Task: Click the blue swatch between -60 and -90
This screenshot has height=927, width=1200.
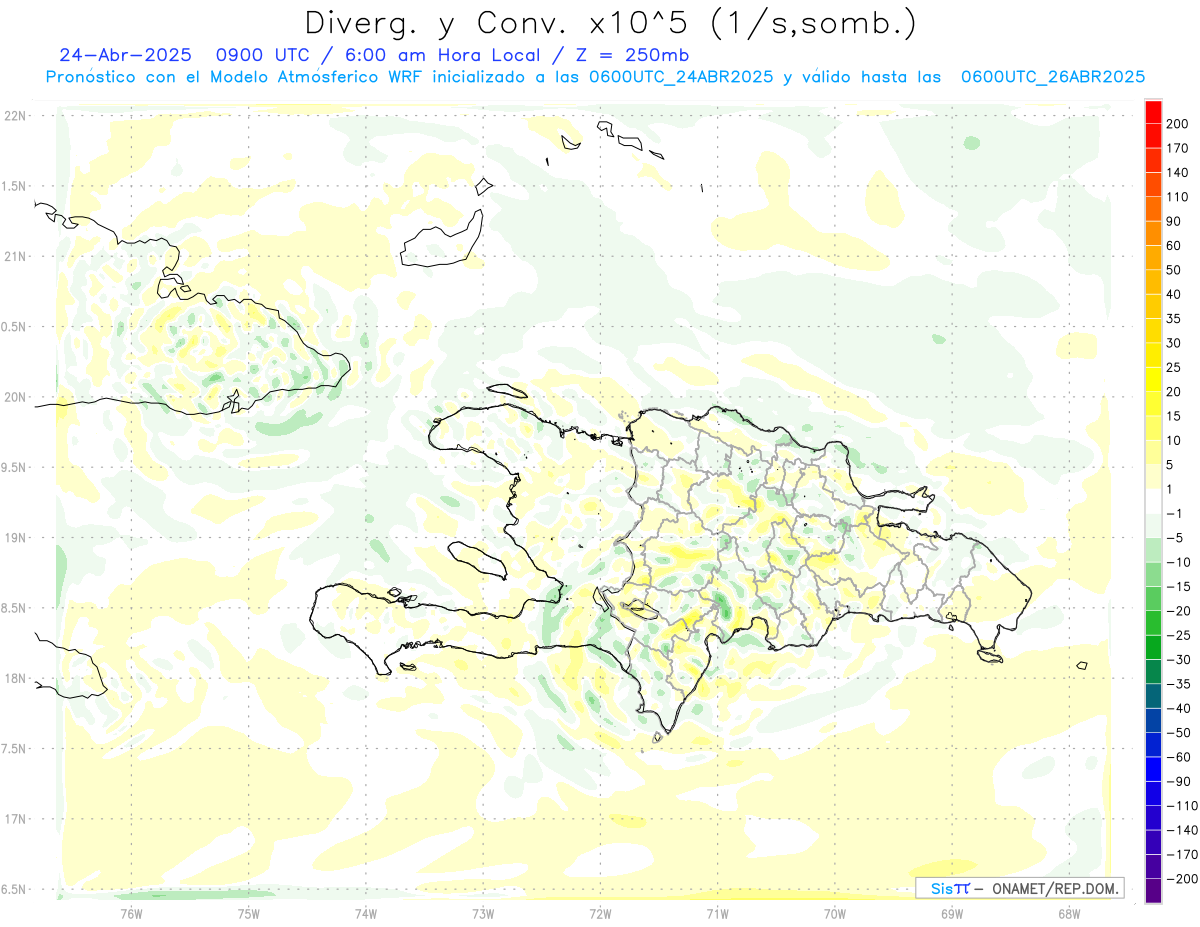Action: tap(1153, 769)
